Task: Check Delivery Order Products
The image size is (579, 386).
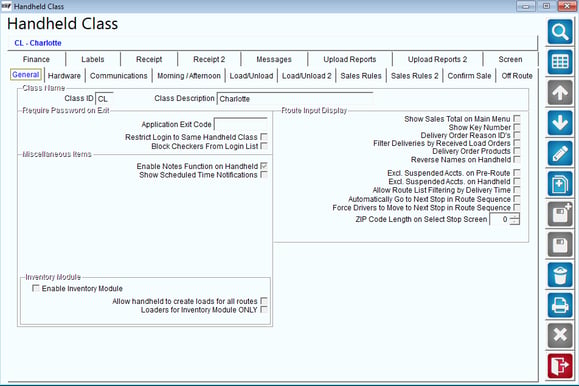Action: 517,151
